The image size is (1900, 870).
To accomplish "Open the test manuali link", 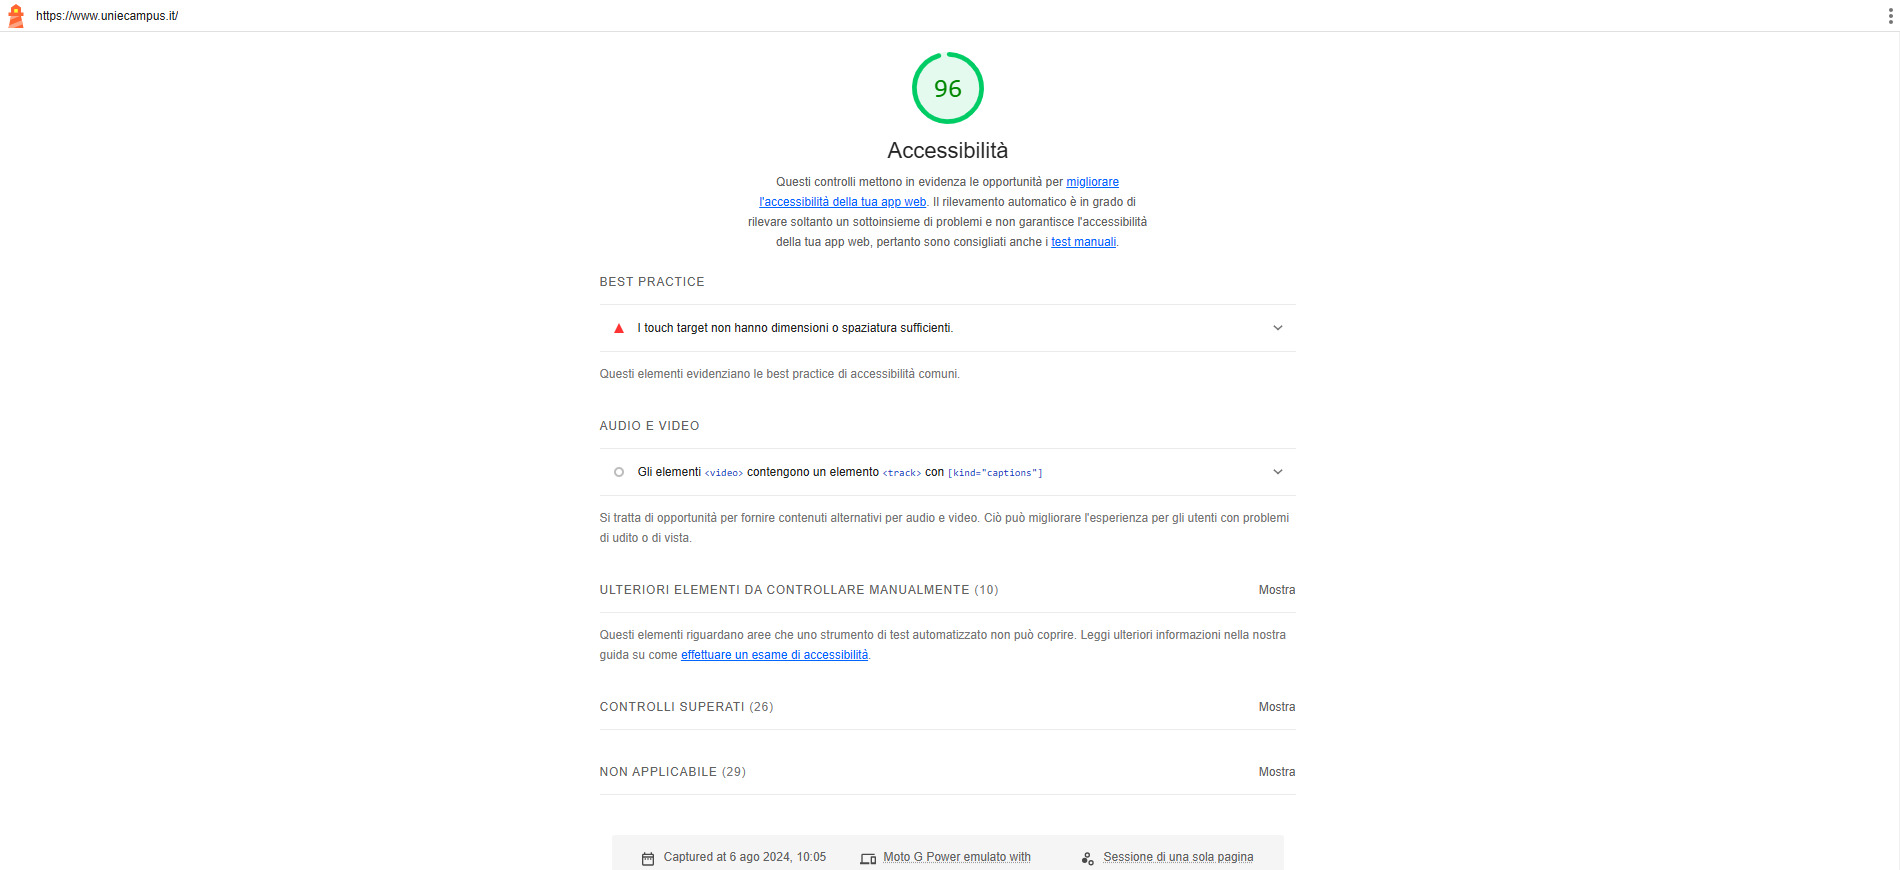I will coord(1083,242).
